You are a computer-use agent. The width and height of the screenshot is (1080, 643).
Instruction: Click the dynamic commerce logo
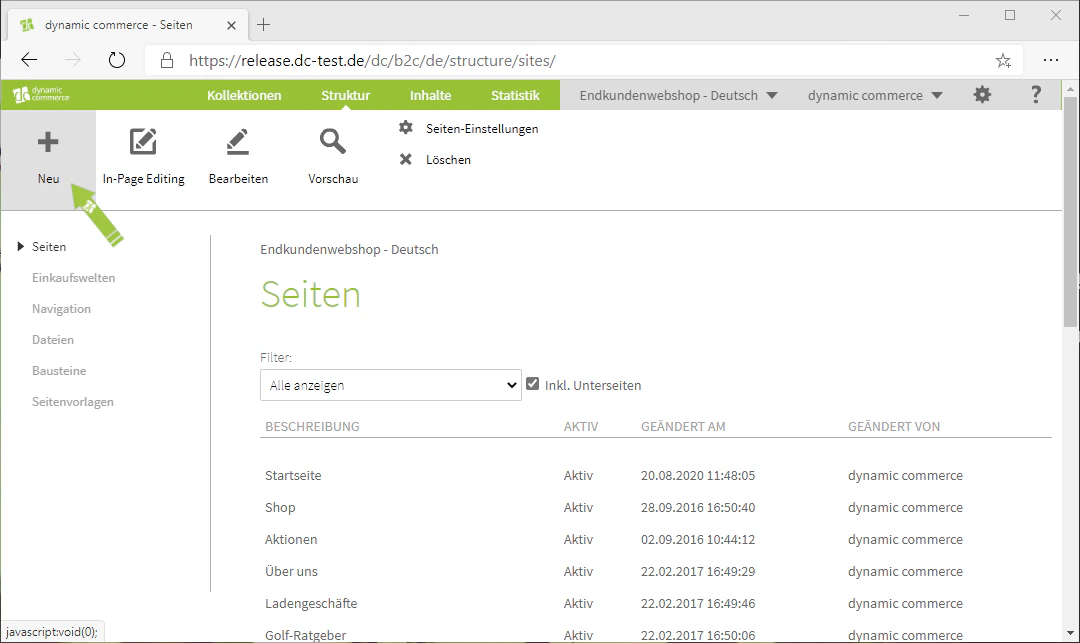point(41,95)
